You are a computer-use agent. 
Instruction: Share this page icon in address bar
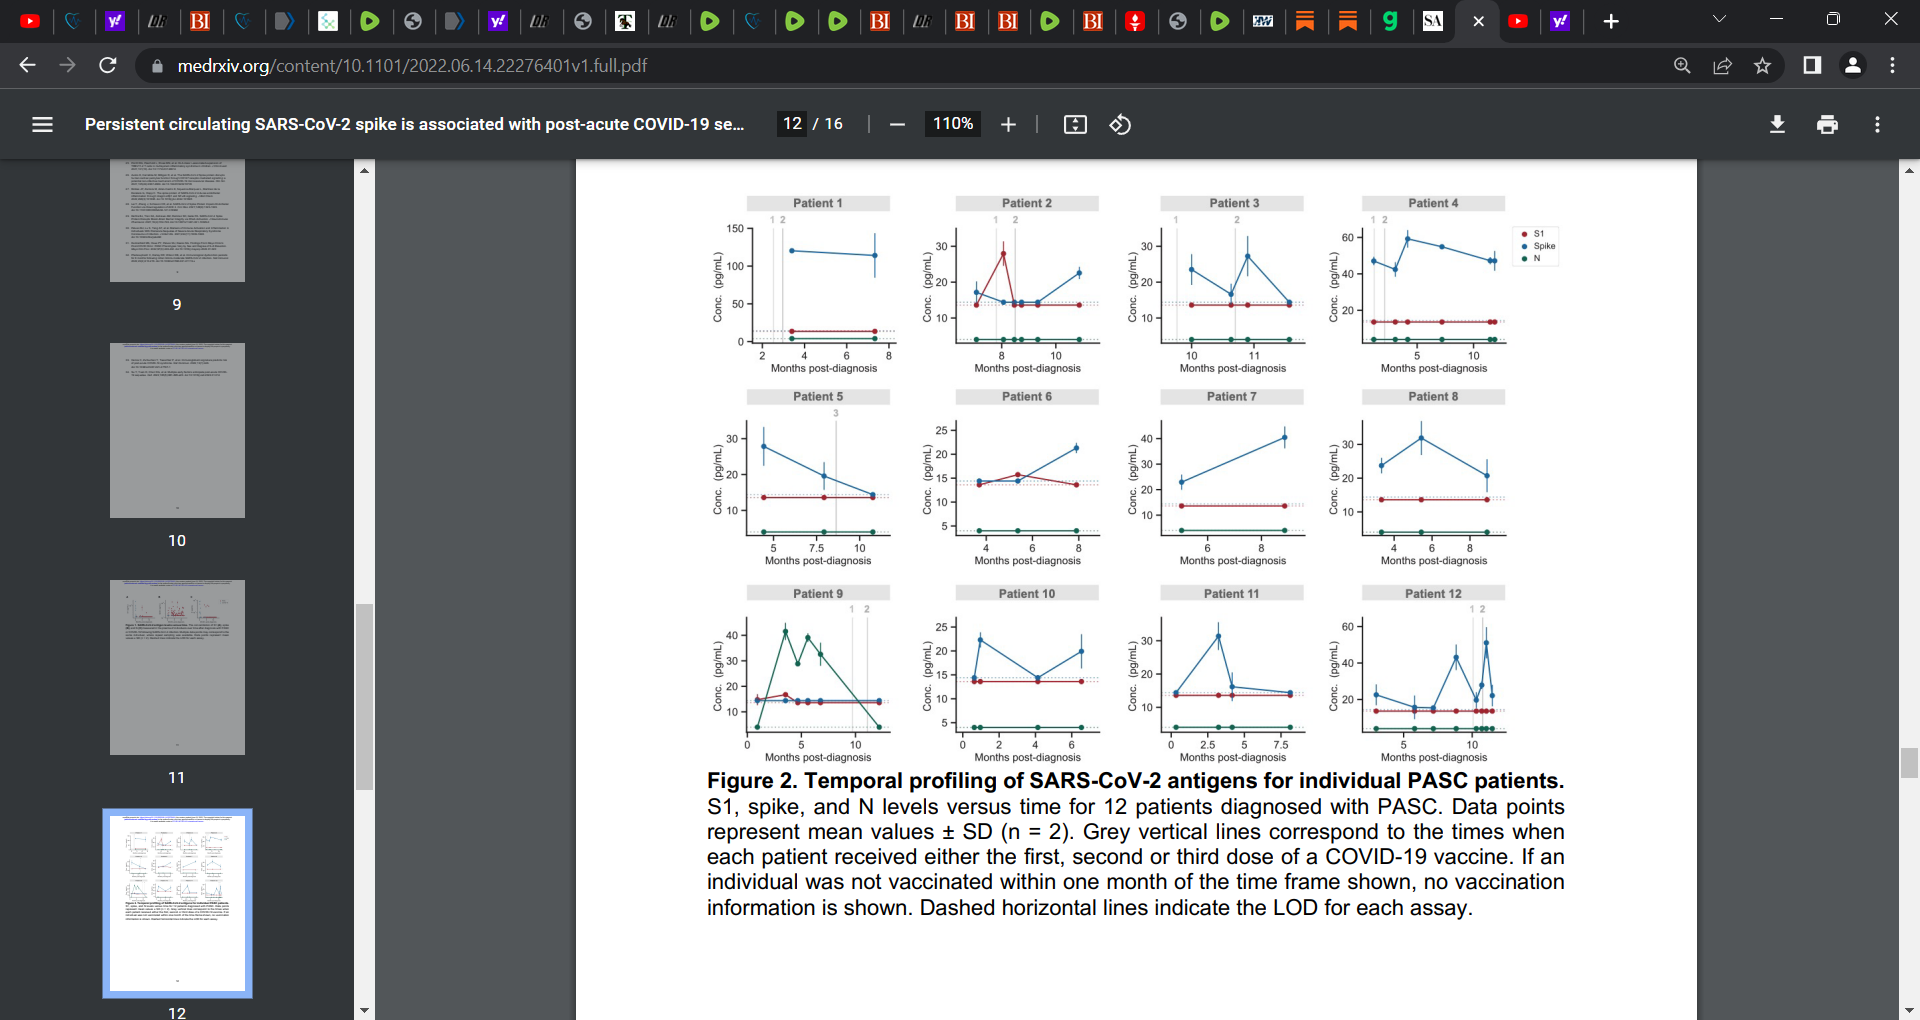pos(1722,65)
